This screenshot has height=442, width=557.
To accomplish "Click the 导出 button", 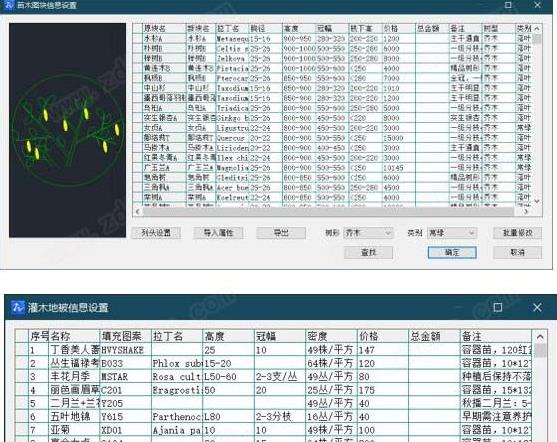I will (281, 233).
